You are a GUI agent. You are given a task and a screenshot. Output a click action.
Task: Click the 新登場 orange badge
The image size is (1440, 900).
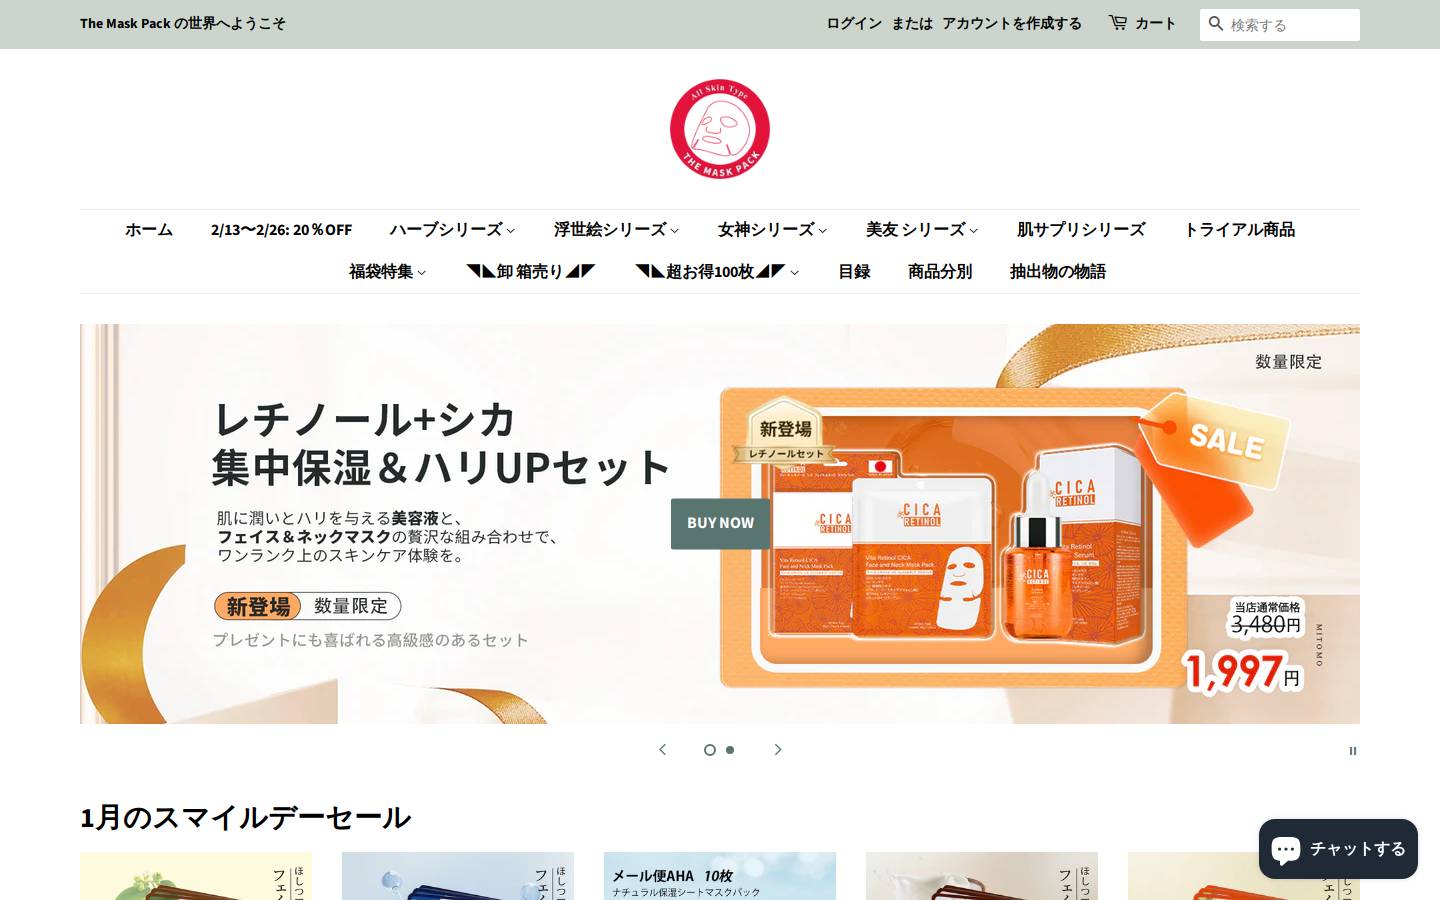[x=258, y=606]
